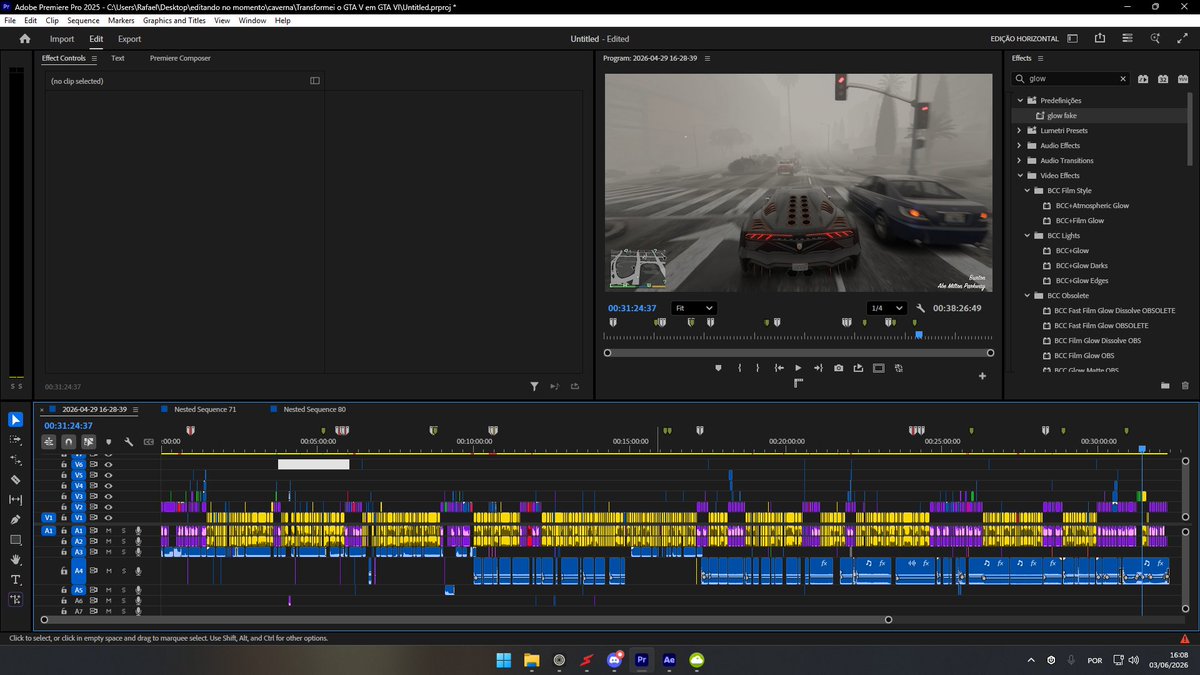Select the Track Select Forward tool
The width and height of the screenshot is (1200, 675).
coord(16,439)
